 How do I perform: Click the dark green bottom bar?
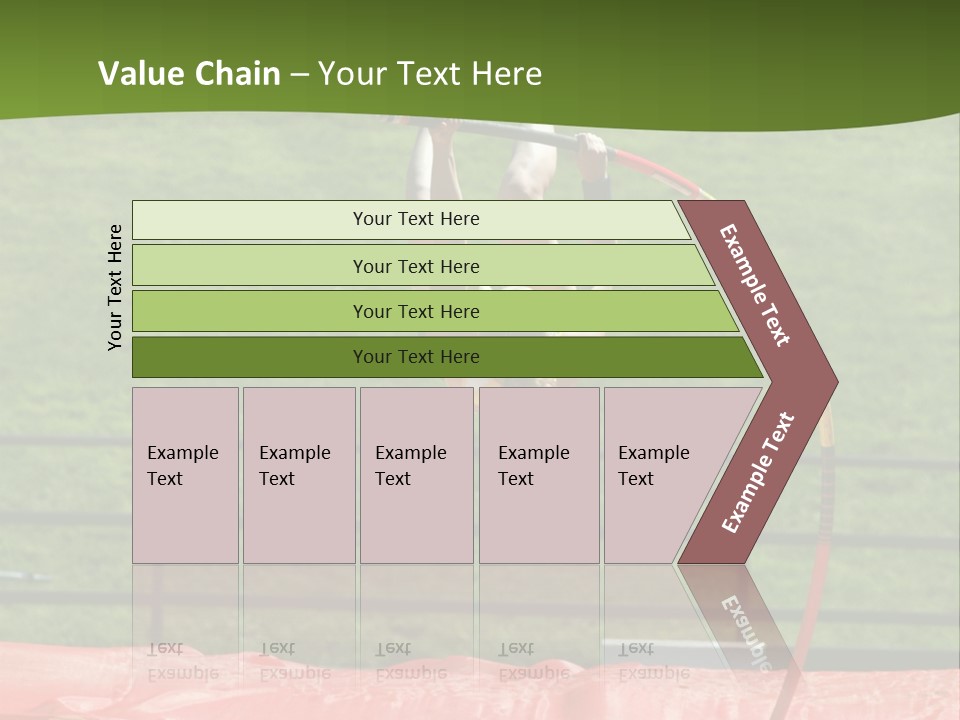[x=448, y=357]
